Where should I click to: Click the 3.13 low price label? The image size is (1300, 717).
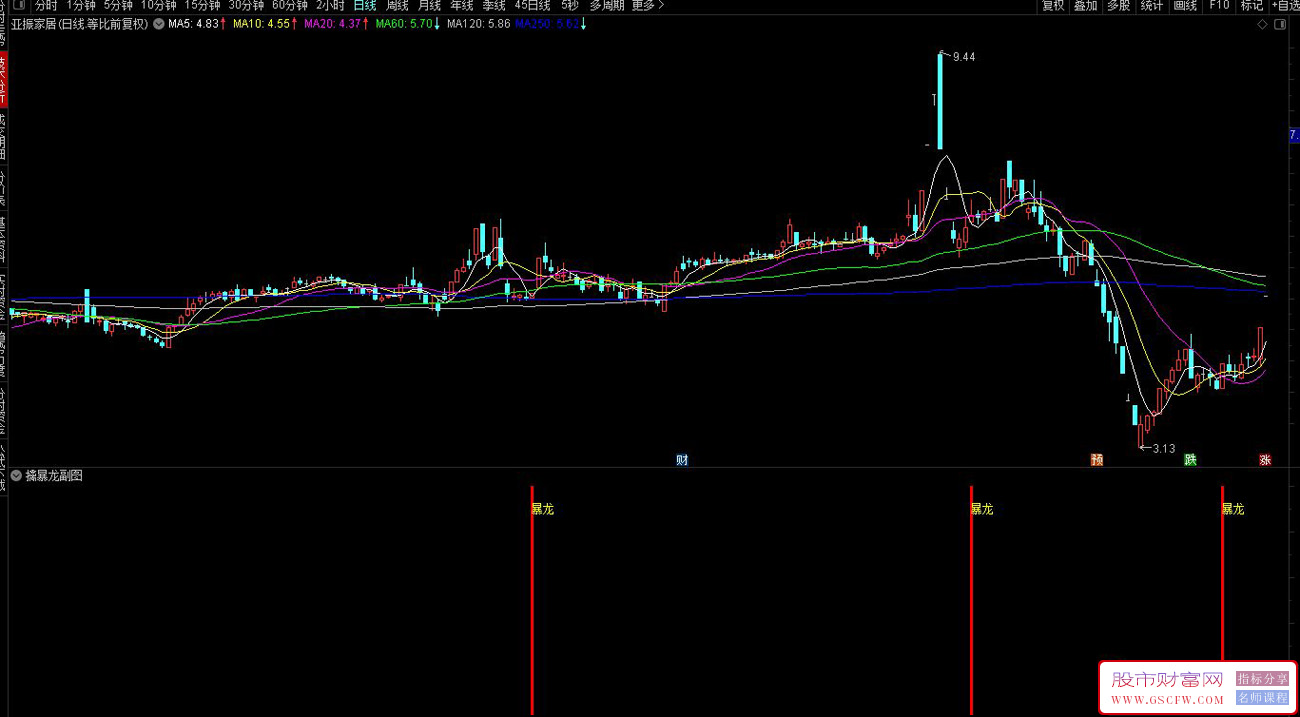pos(1163,448)
